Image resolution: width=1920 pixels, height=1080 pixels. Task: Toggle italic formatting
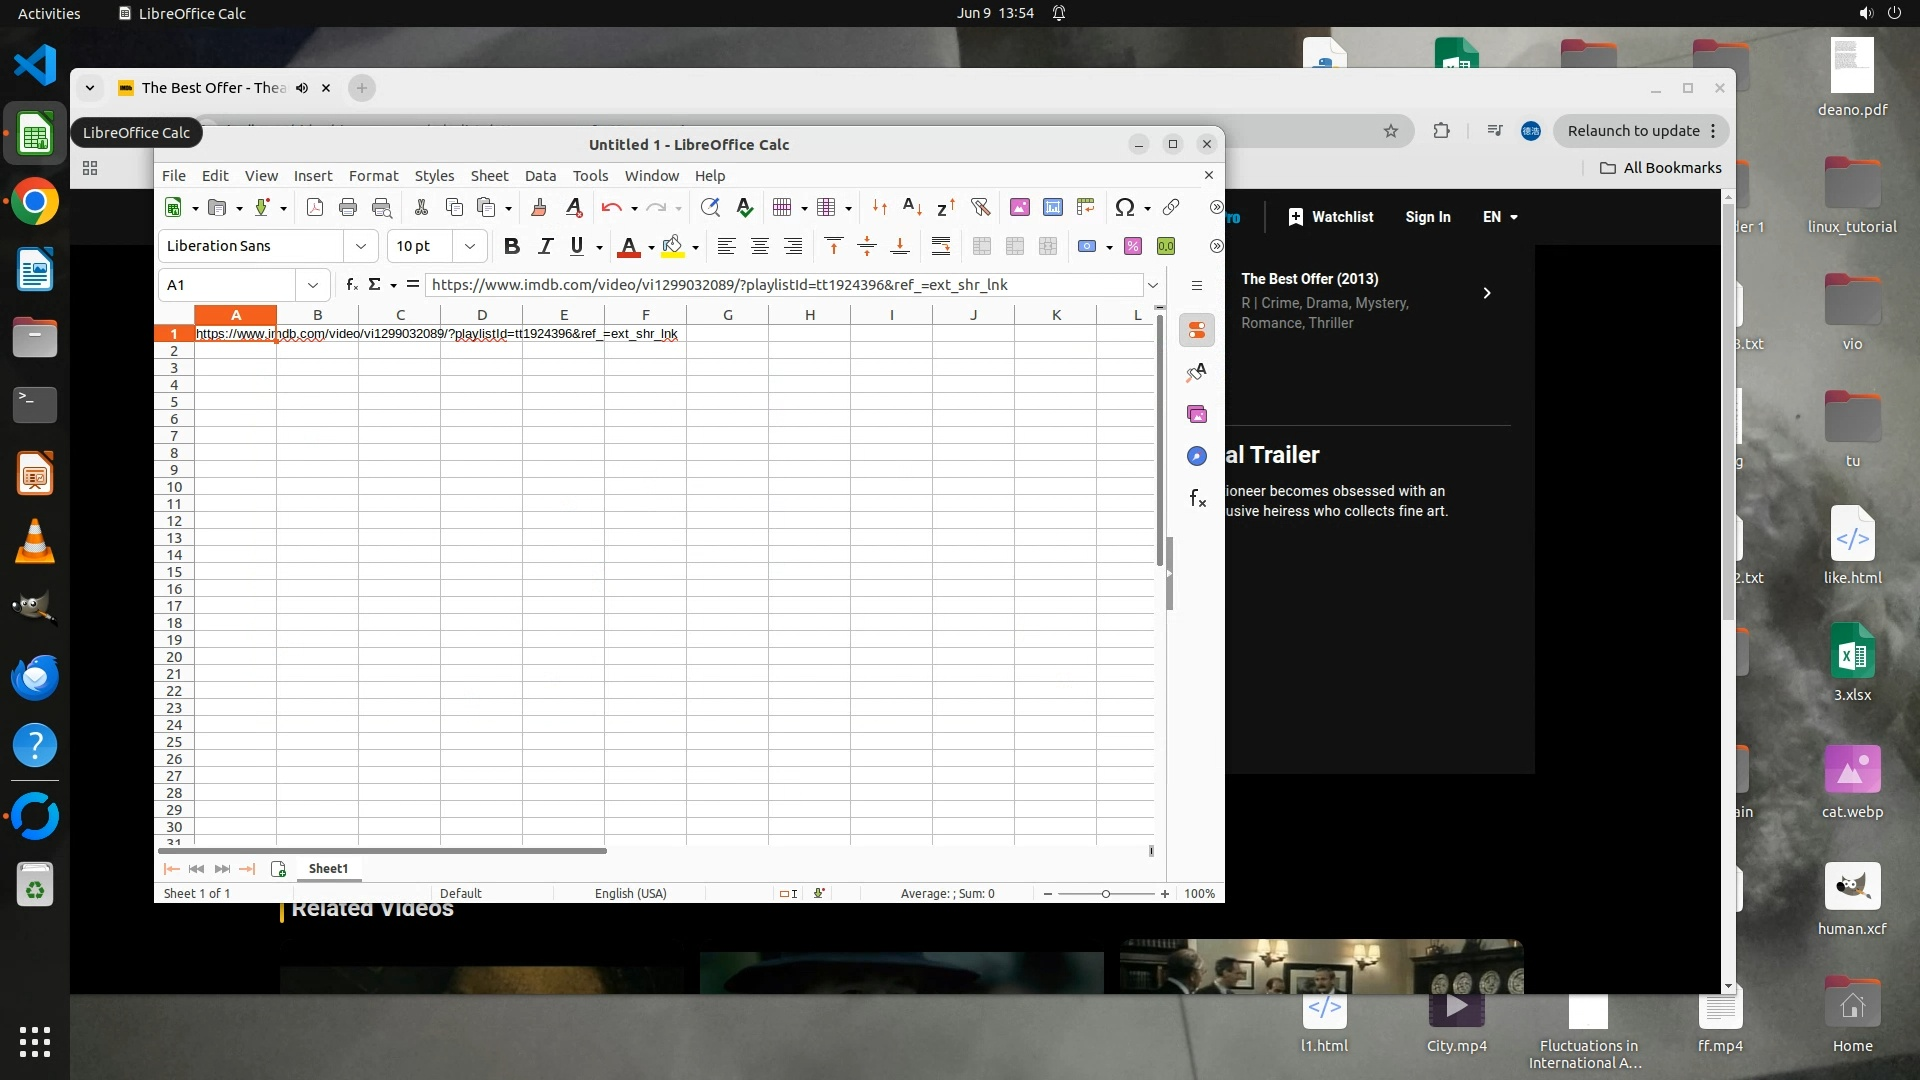click(x=545, y=246)
